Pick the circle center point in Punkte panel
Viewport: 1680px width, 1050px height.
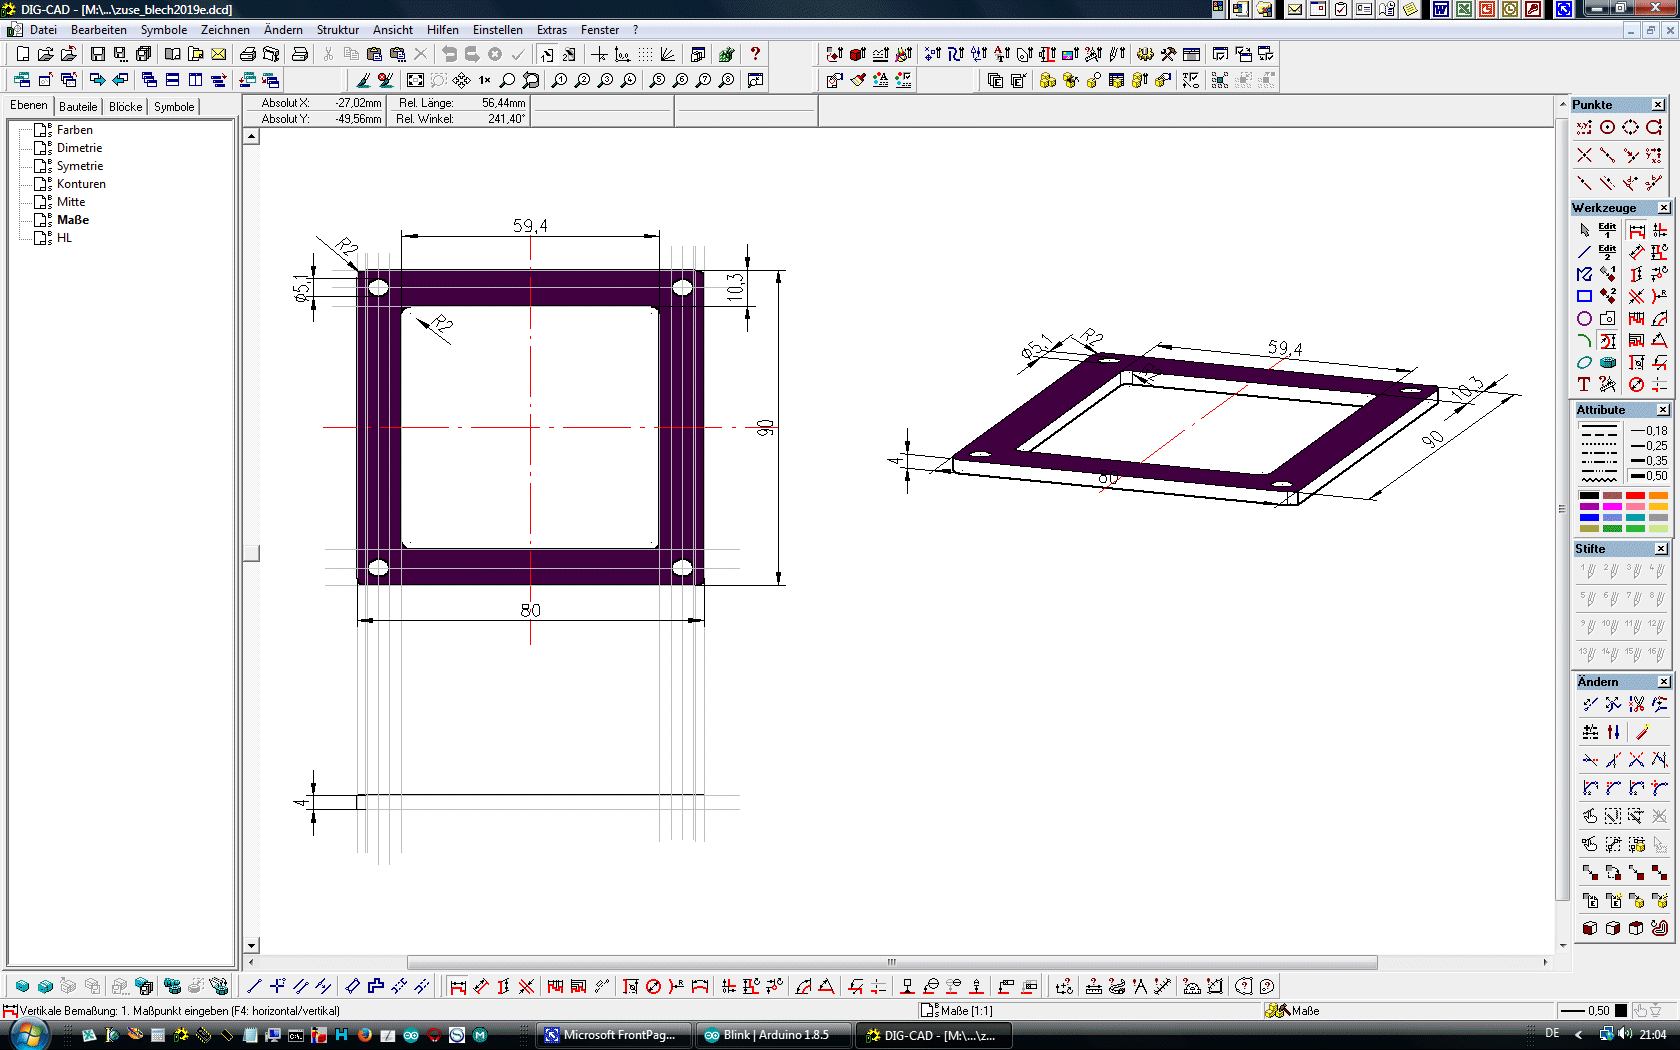coord(1607,127)
